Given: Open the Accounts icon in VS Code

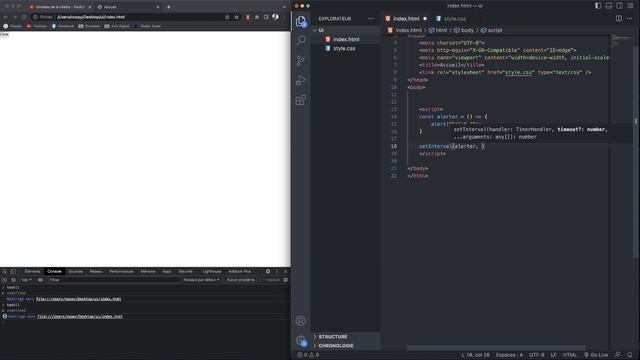Looking at the screenshot, I should click(x=301, y=321).
